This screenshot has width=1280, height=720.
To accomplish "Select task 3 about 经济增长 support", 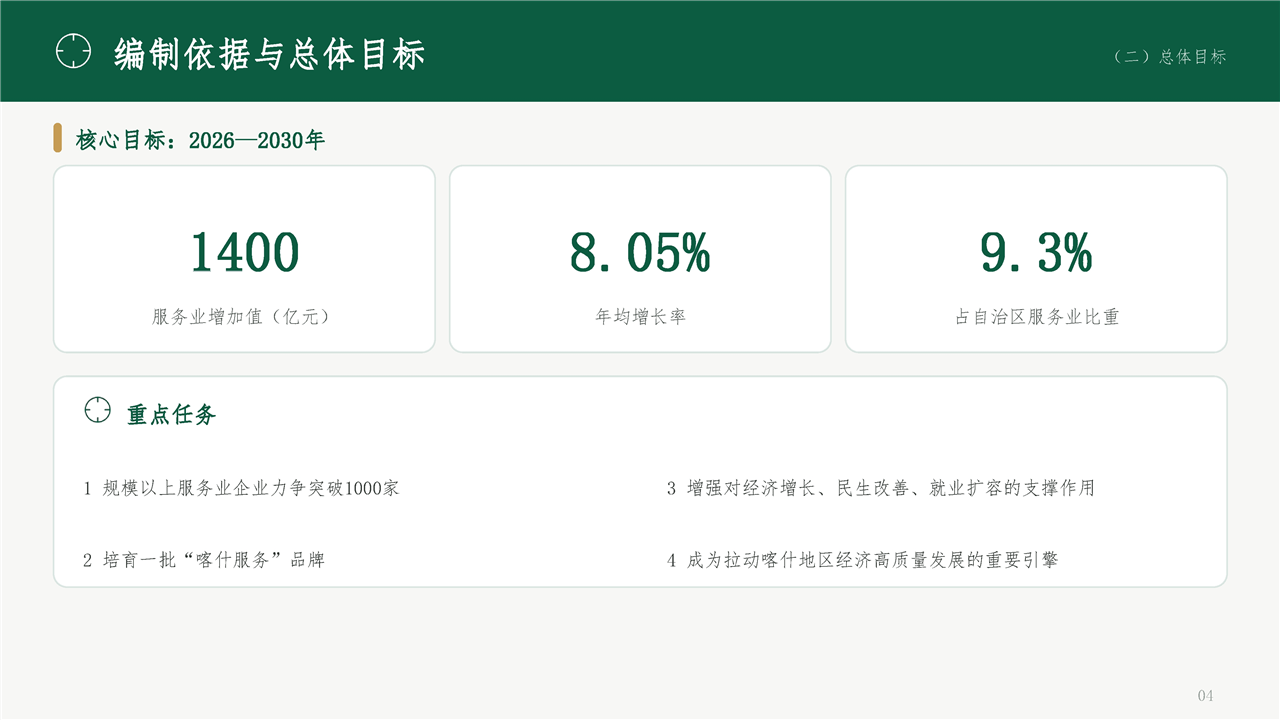I will click(881, 488).
